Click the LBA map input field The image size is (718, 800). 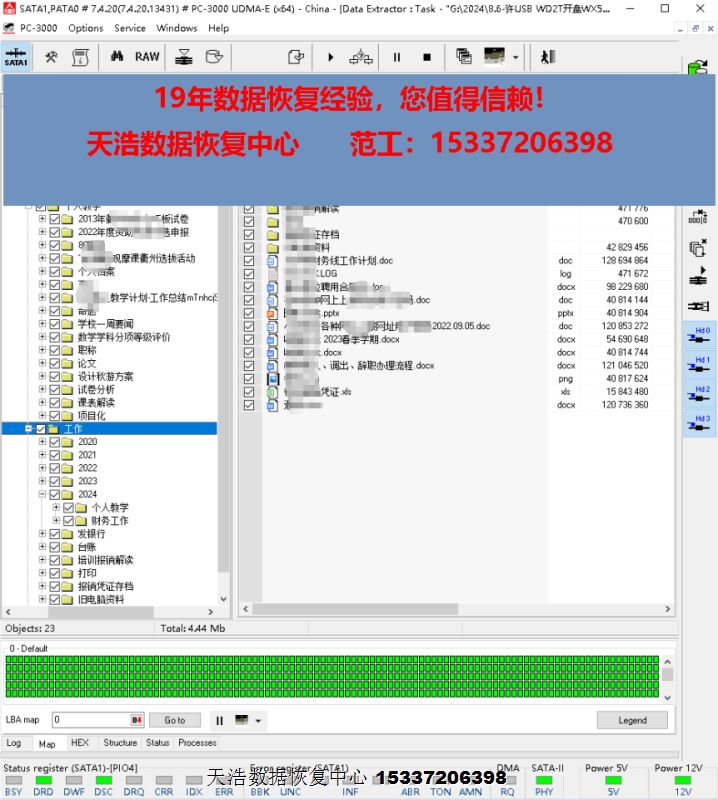(90, 720)
